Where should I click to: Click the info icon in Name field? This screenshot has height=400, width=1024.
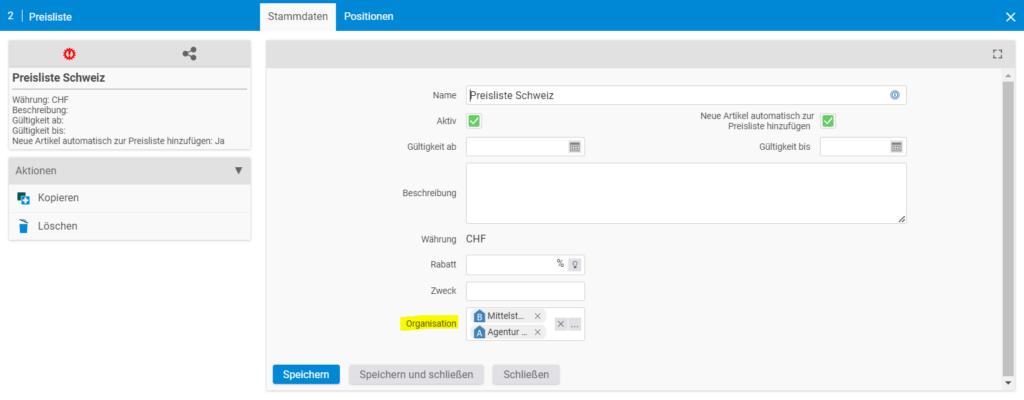[x=895, y=95]
